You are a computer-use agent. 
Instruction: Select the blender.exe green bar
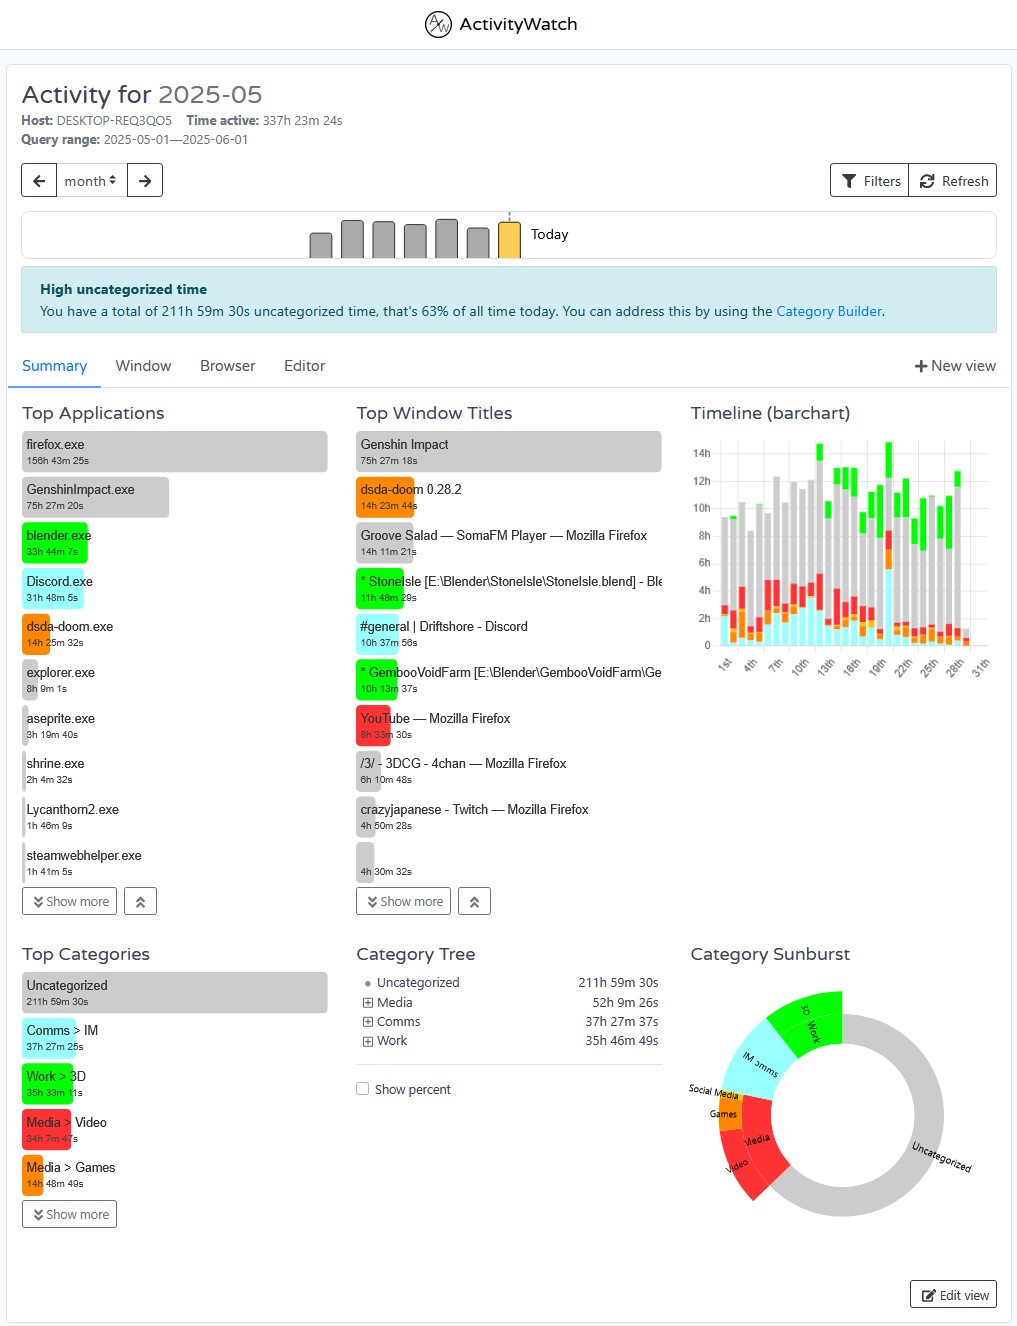55,543
